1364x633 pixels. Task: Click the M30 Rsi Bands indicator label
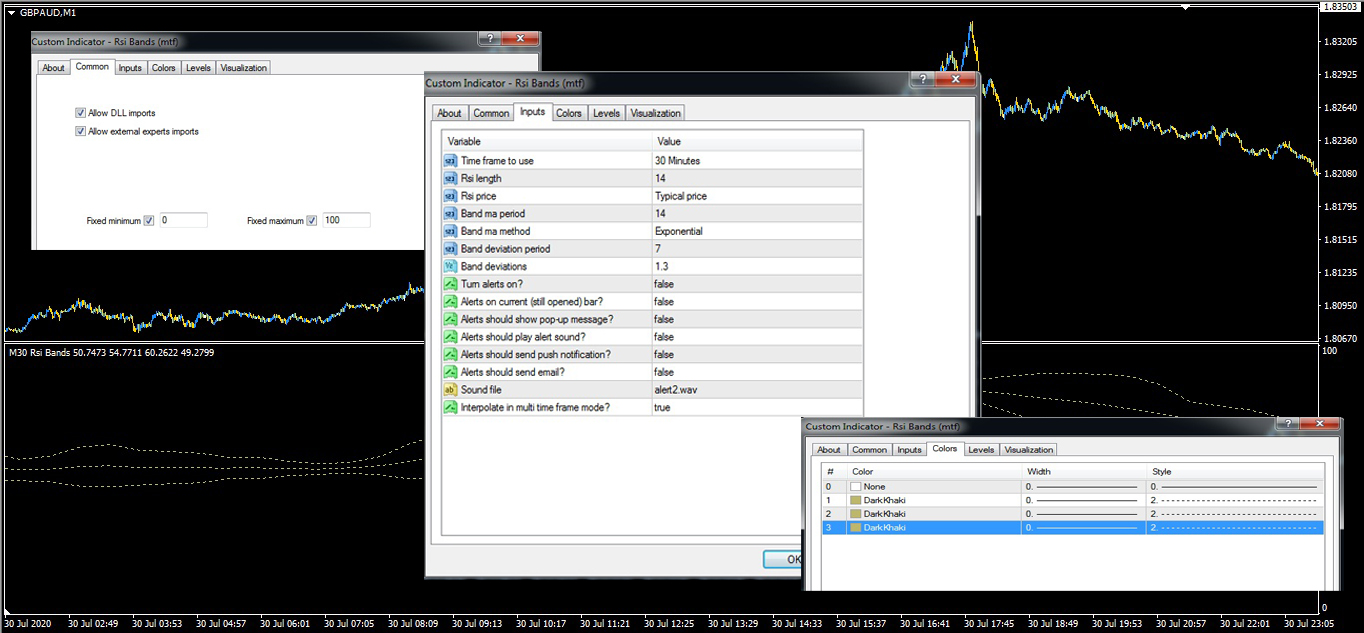111,352
